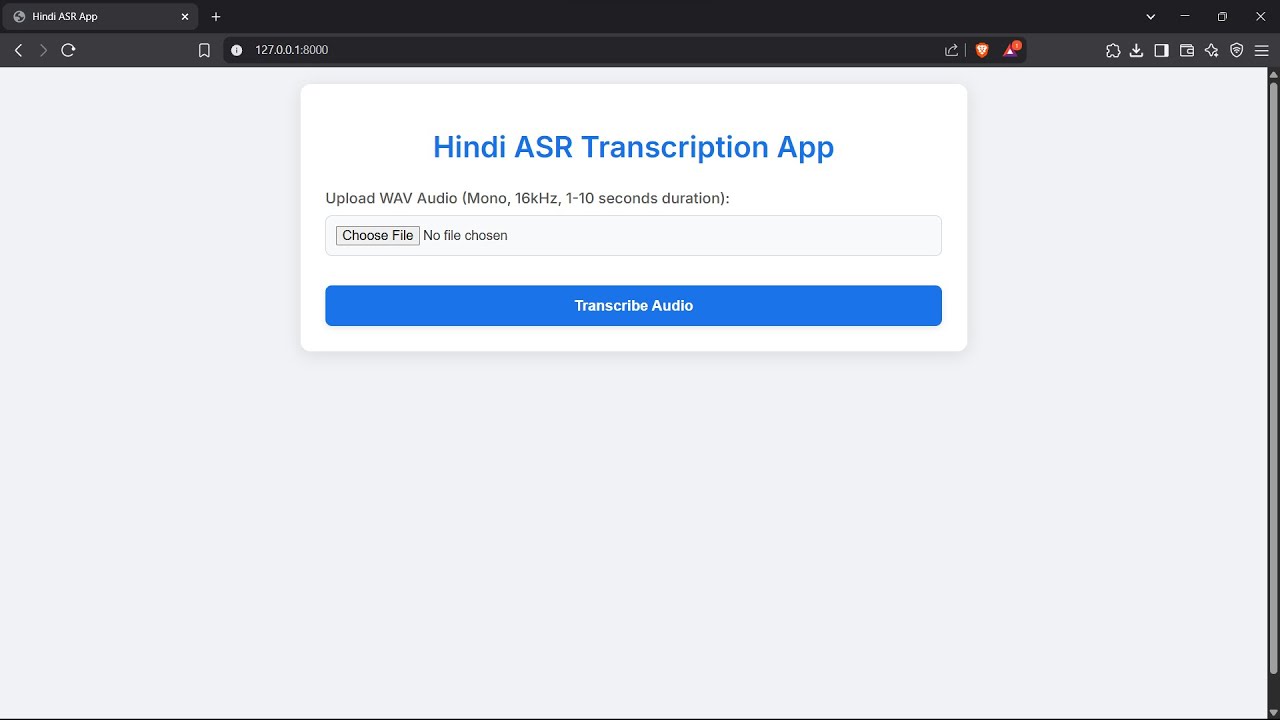The image size is (1280, 720).
Task: Restore down the browser window
Action: pos(1222,17)
